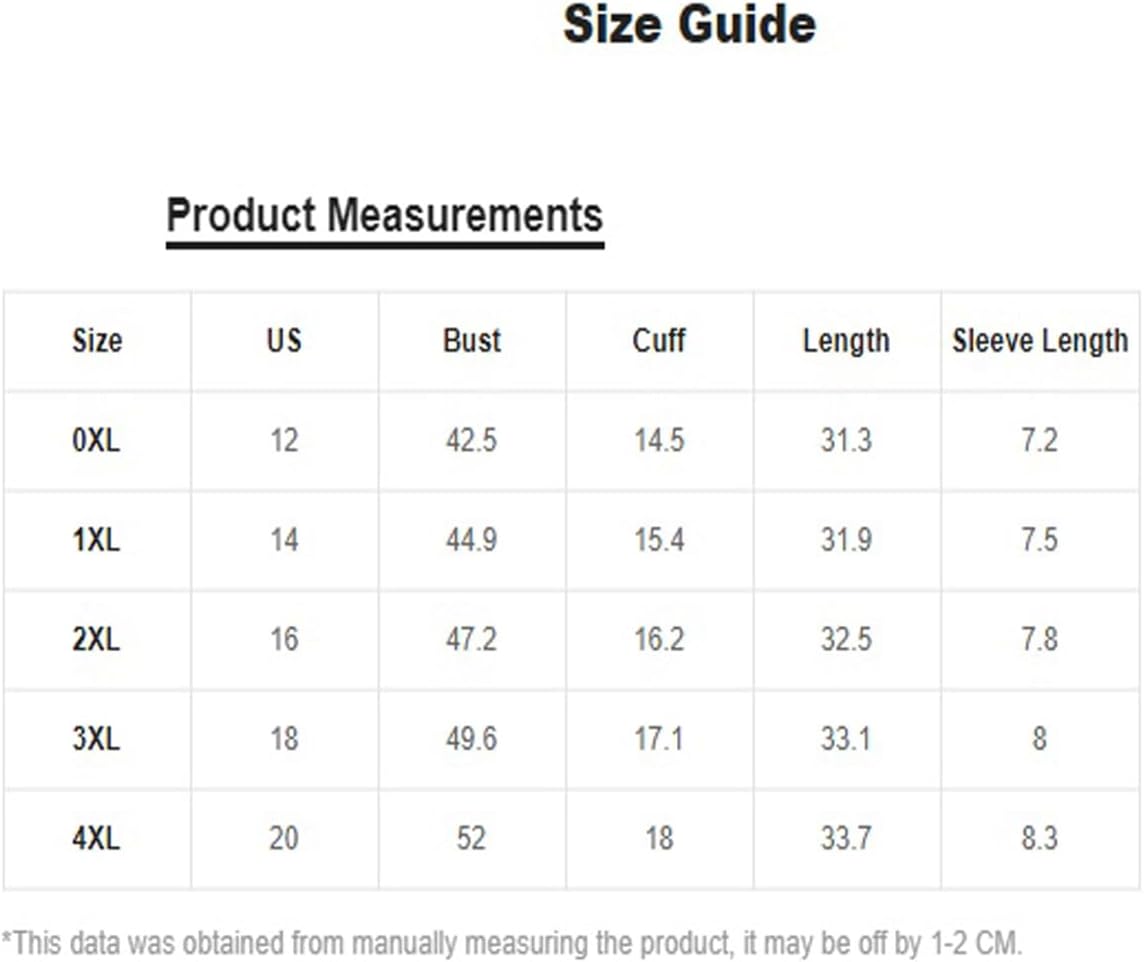Click the Cuff column header
This screenshot has width=1144, height=962.
point(659,341)
